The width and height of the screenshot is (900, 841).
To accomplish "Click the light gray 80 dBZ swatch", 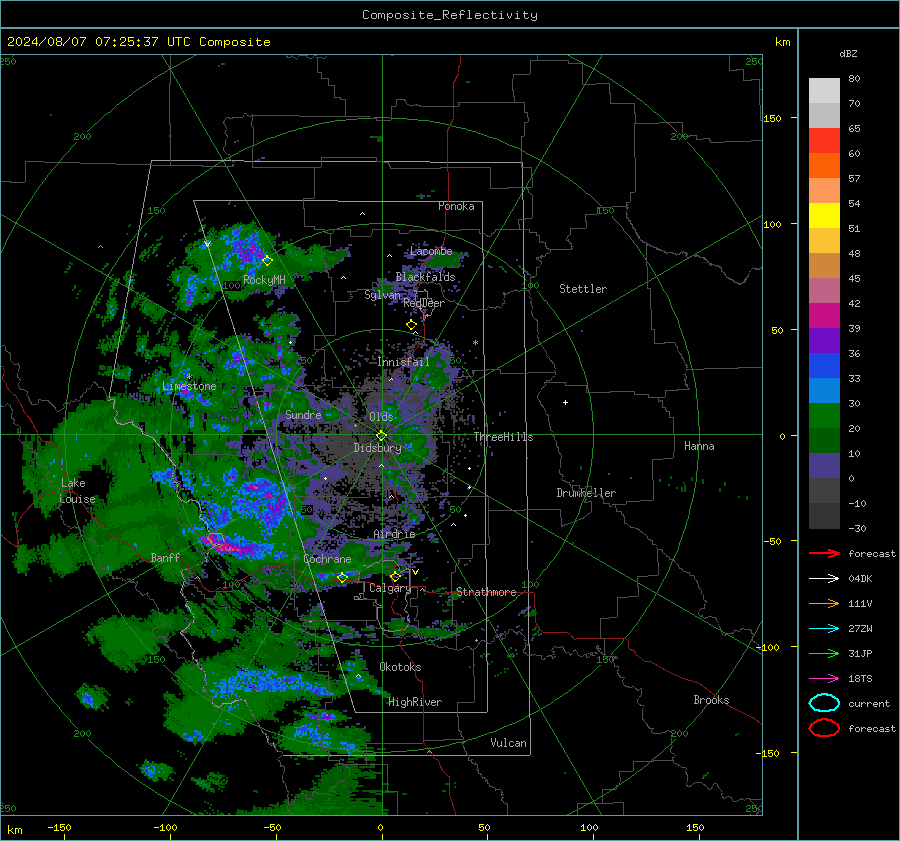I will click(824, 91).
